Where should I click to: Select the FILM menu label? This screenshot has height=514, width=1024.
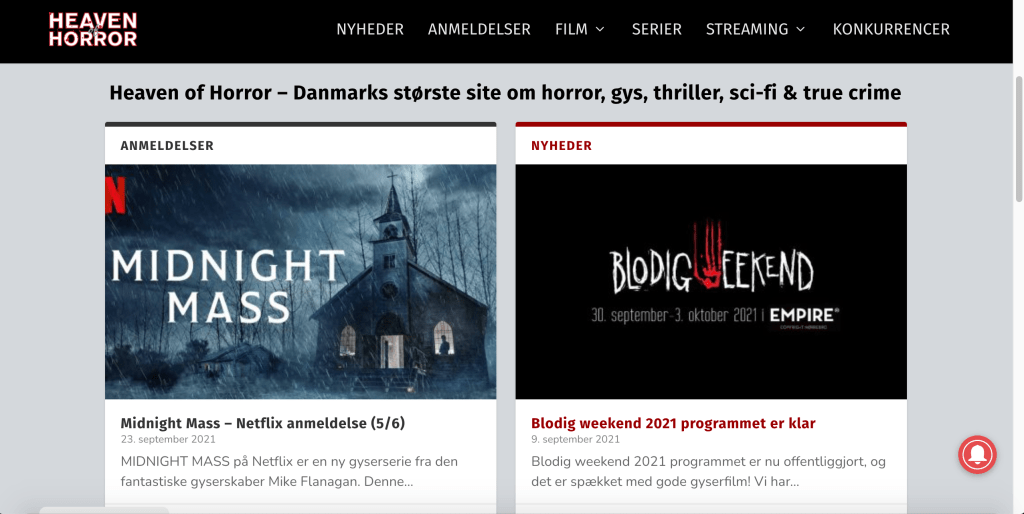coord(571,29)
